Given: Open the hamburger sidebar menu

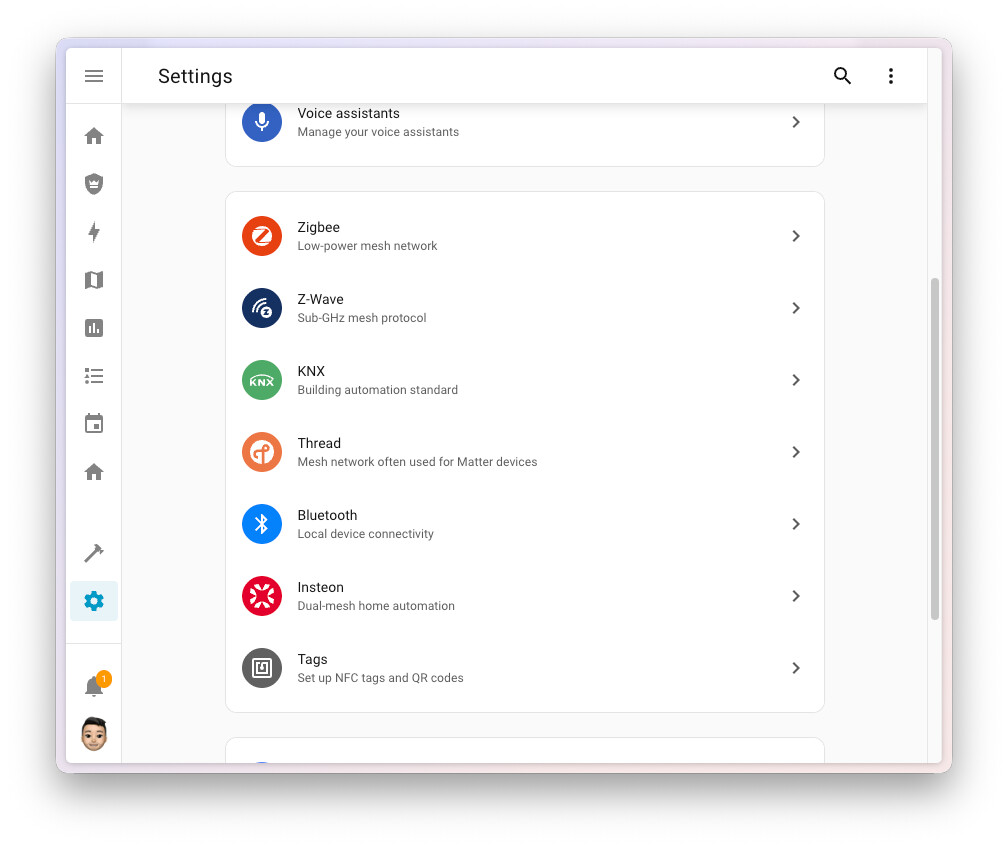Looking at the screenshot, I should point(94,76).
